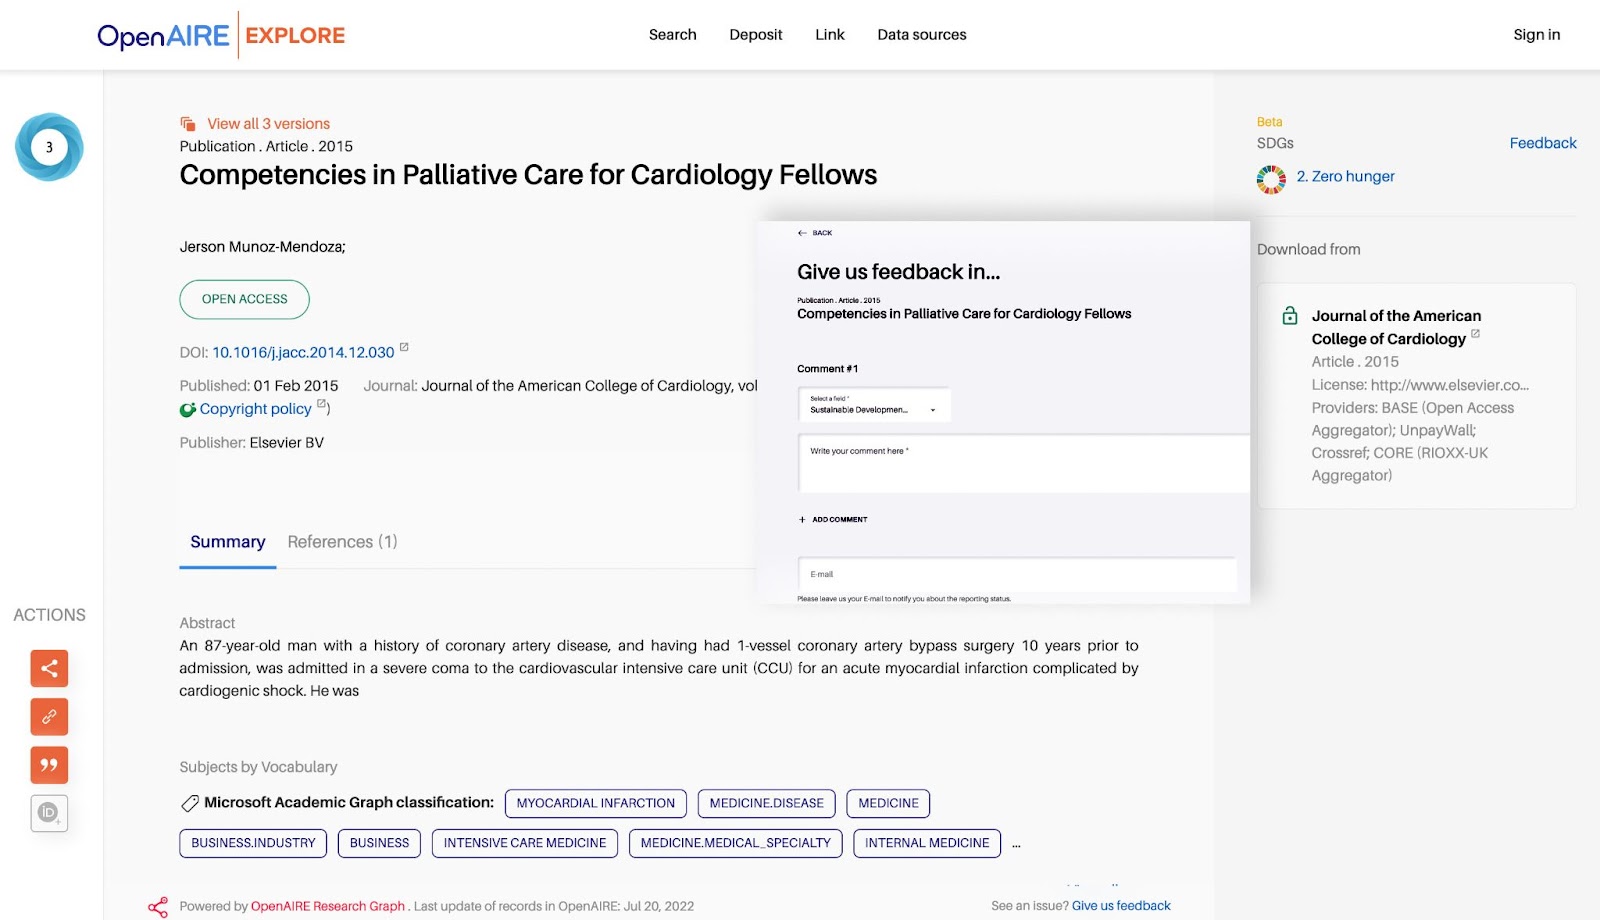Viewport: 1600px width, 920px height.
Task: Click the ADD COMMENT button
Action: click(833, 520)
